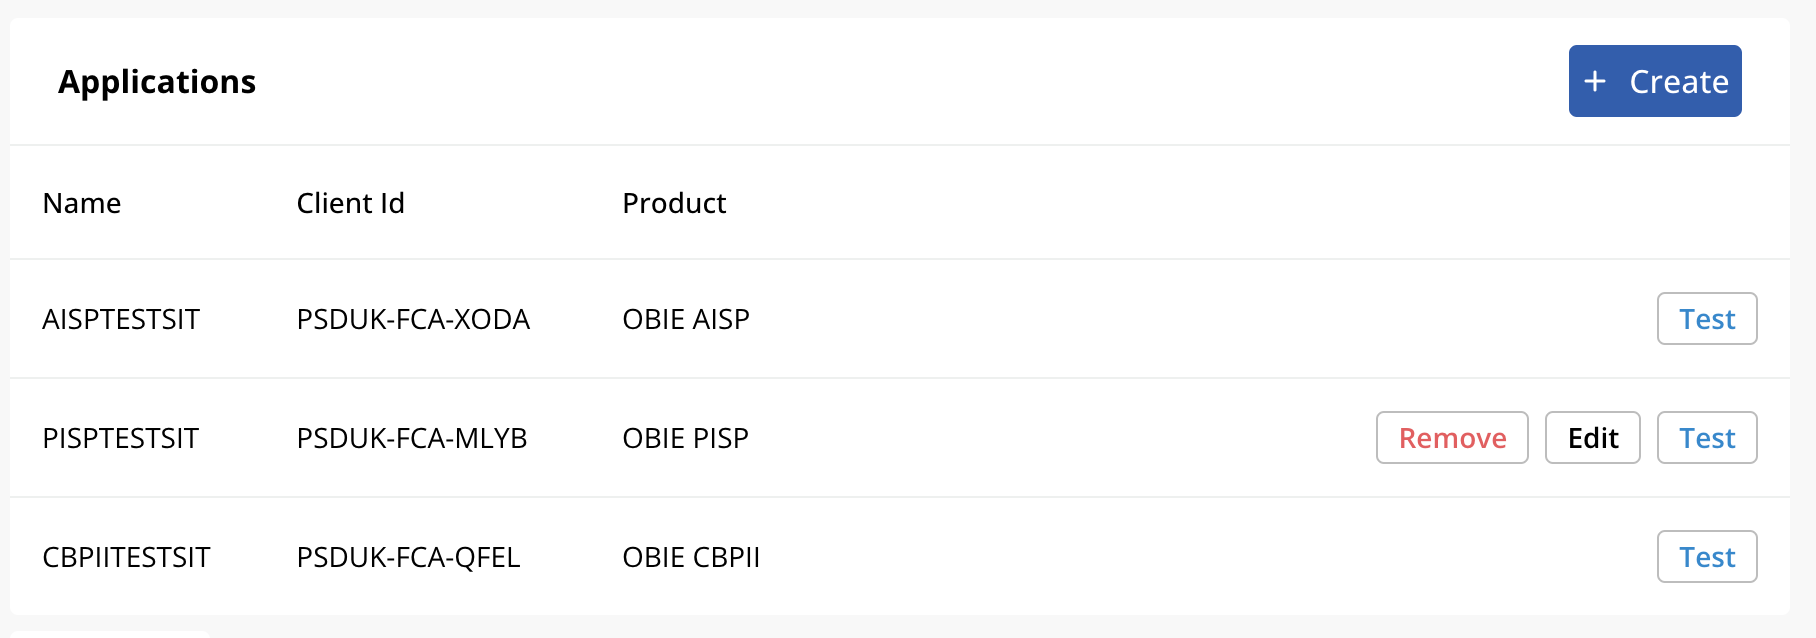The width and height of the screenshot is (1816, 638).
Task: Select the CBPIITESTSIT name cell
Action: click(126, 557)
